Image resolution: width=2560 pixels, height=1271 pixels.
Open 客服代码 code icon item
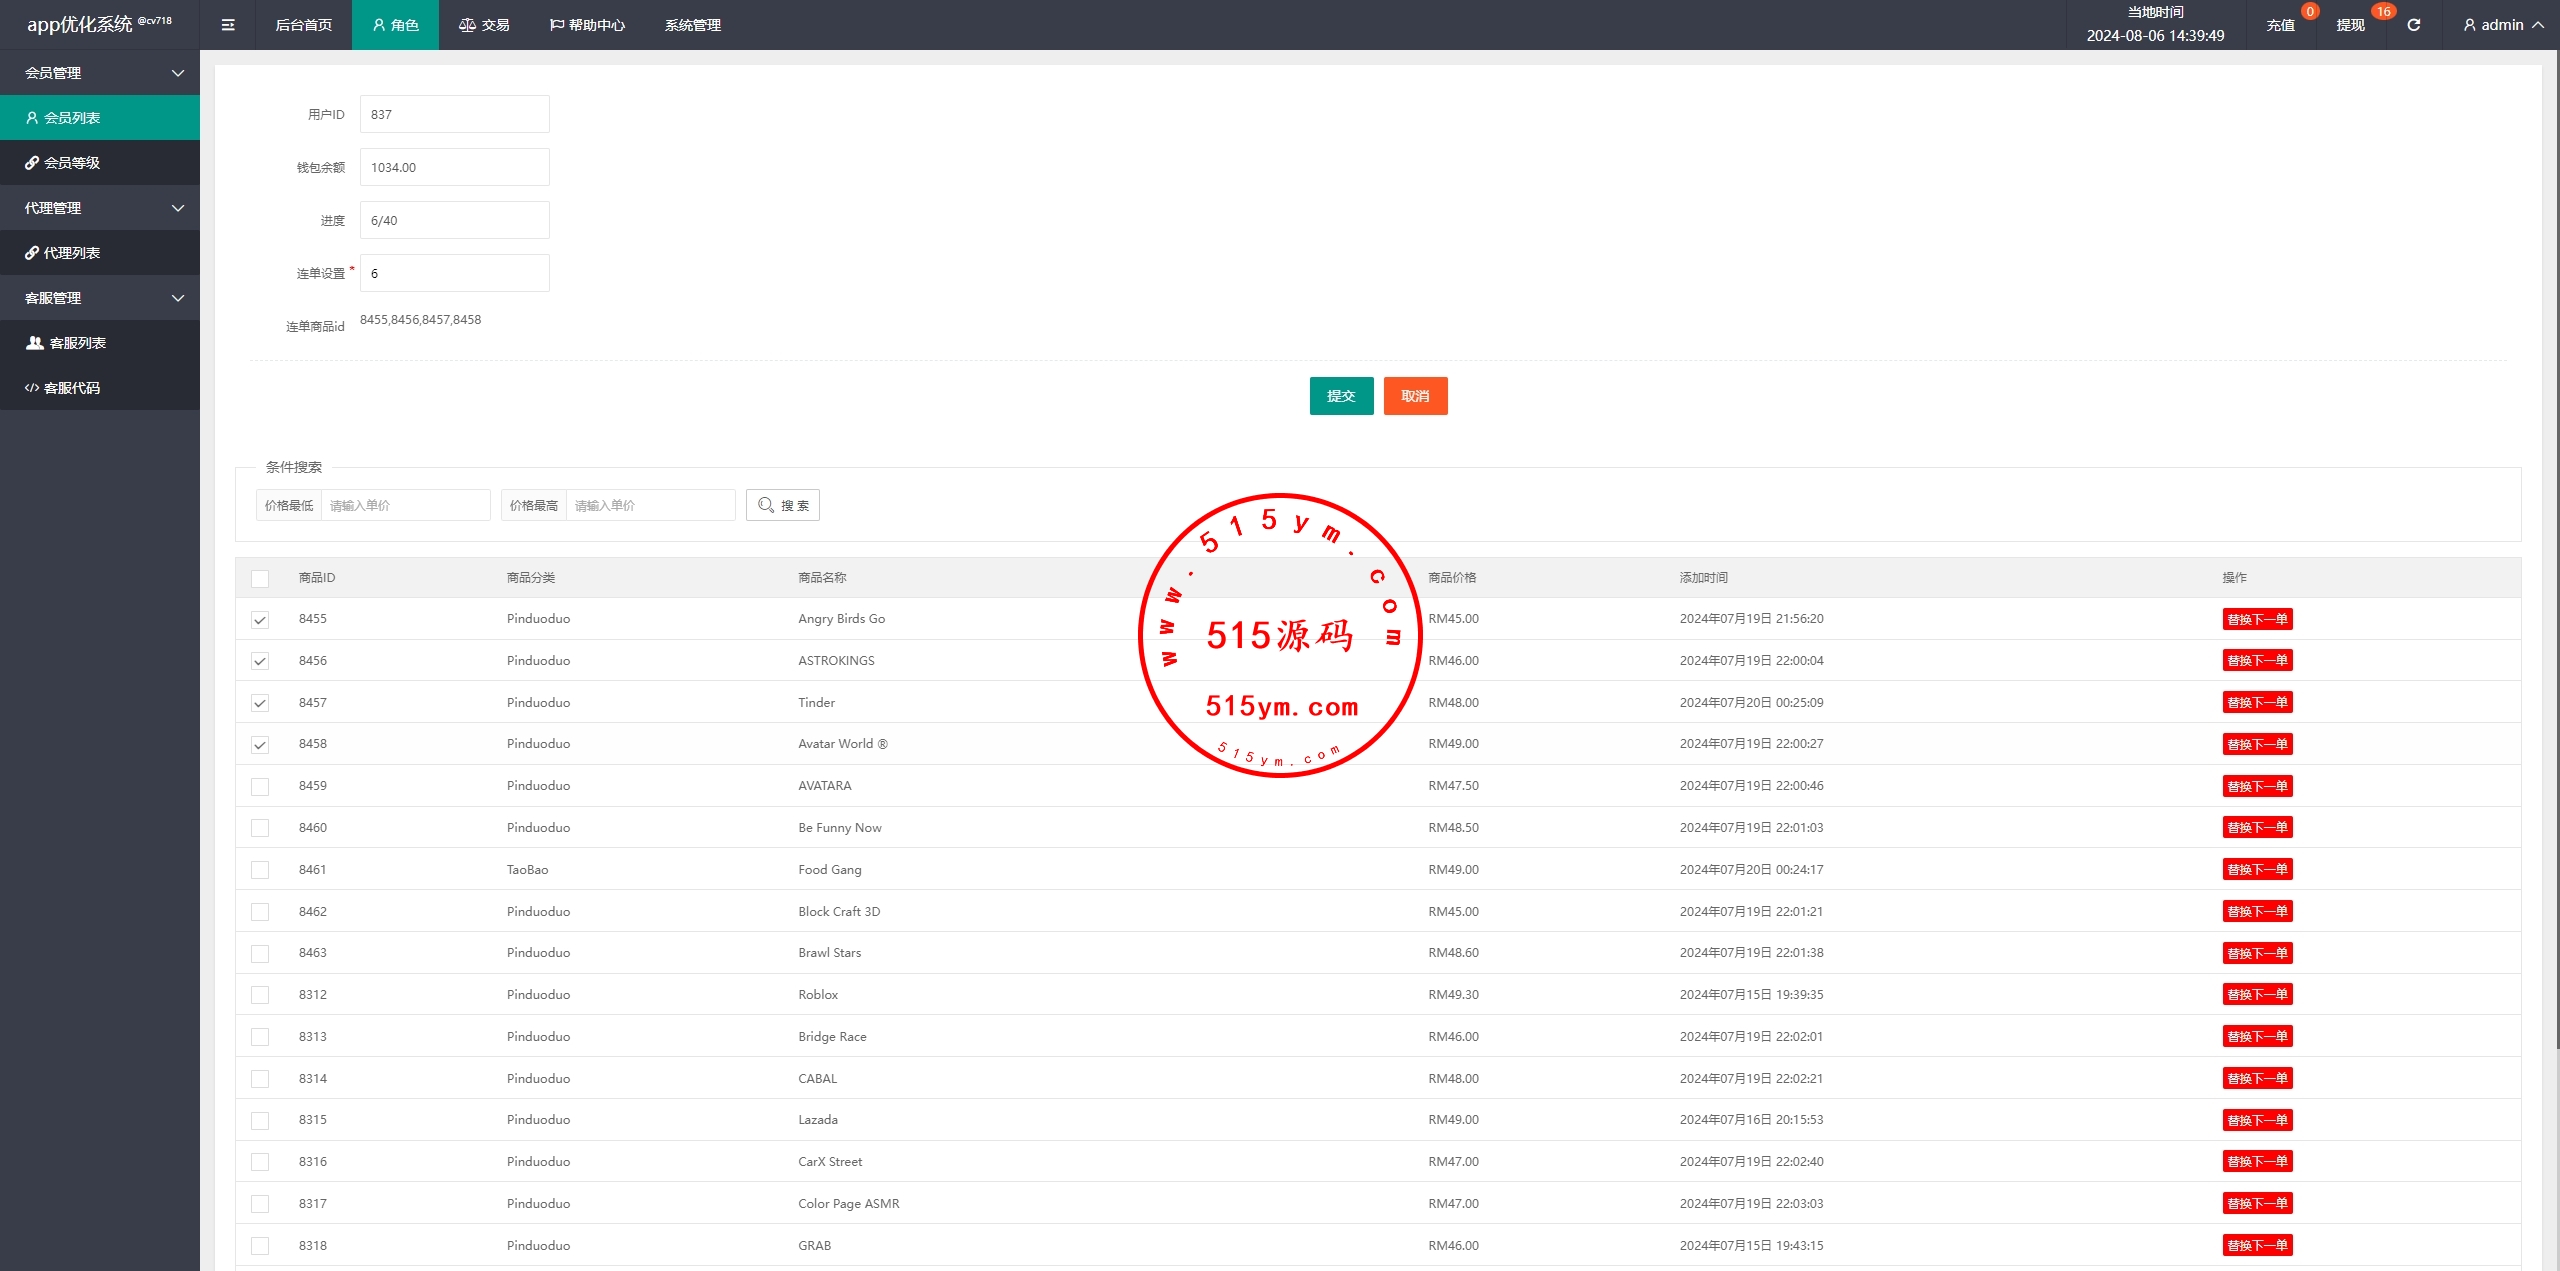[71, 388]
